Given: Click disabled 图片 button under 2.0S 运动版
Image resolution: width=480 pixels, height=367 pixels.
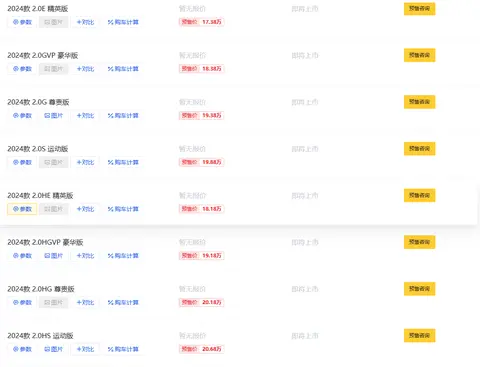Looking at the screenshot, I should coord(53,162).
